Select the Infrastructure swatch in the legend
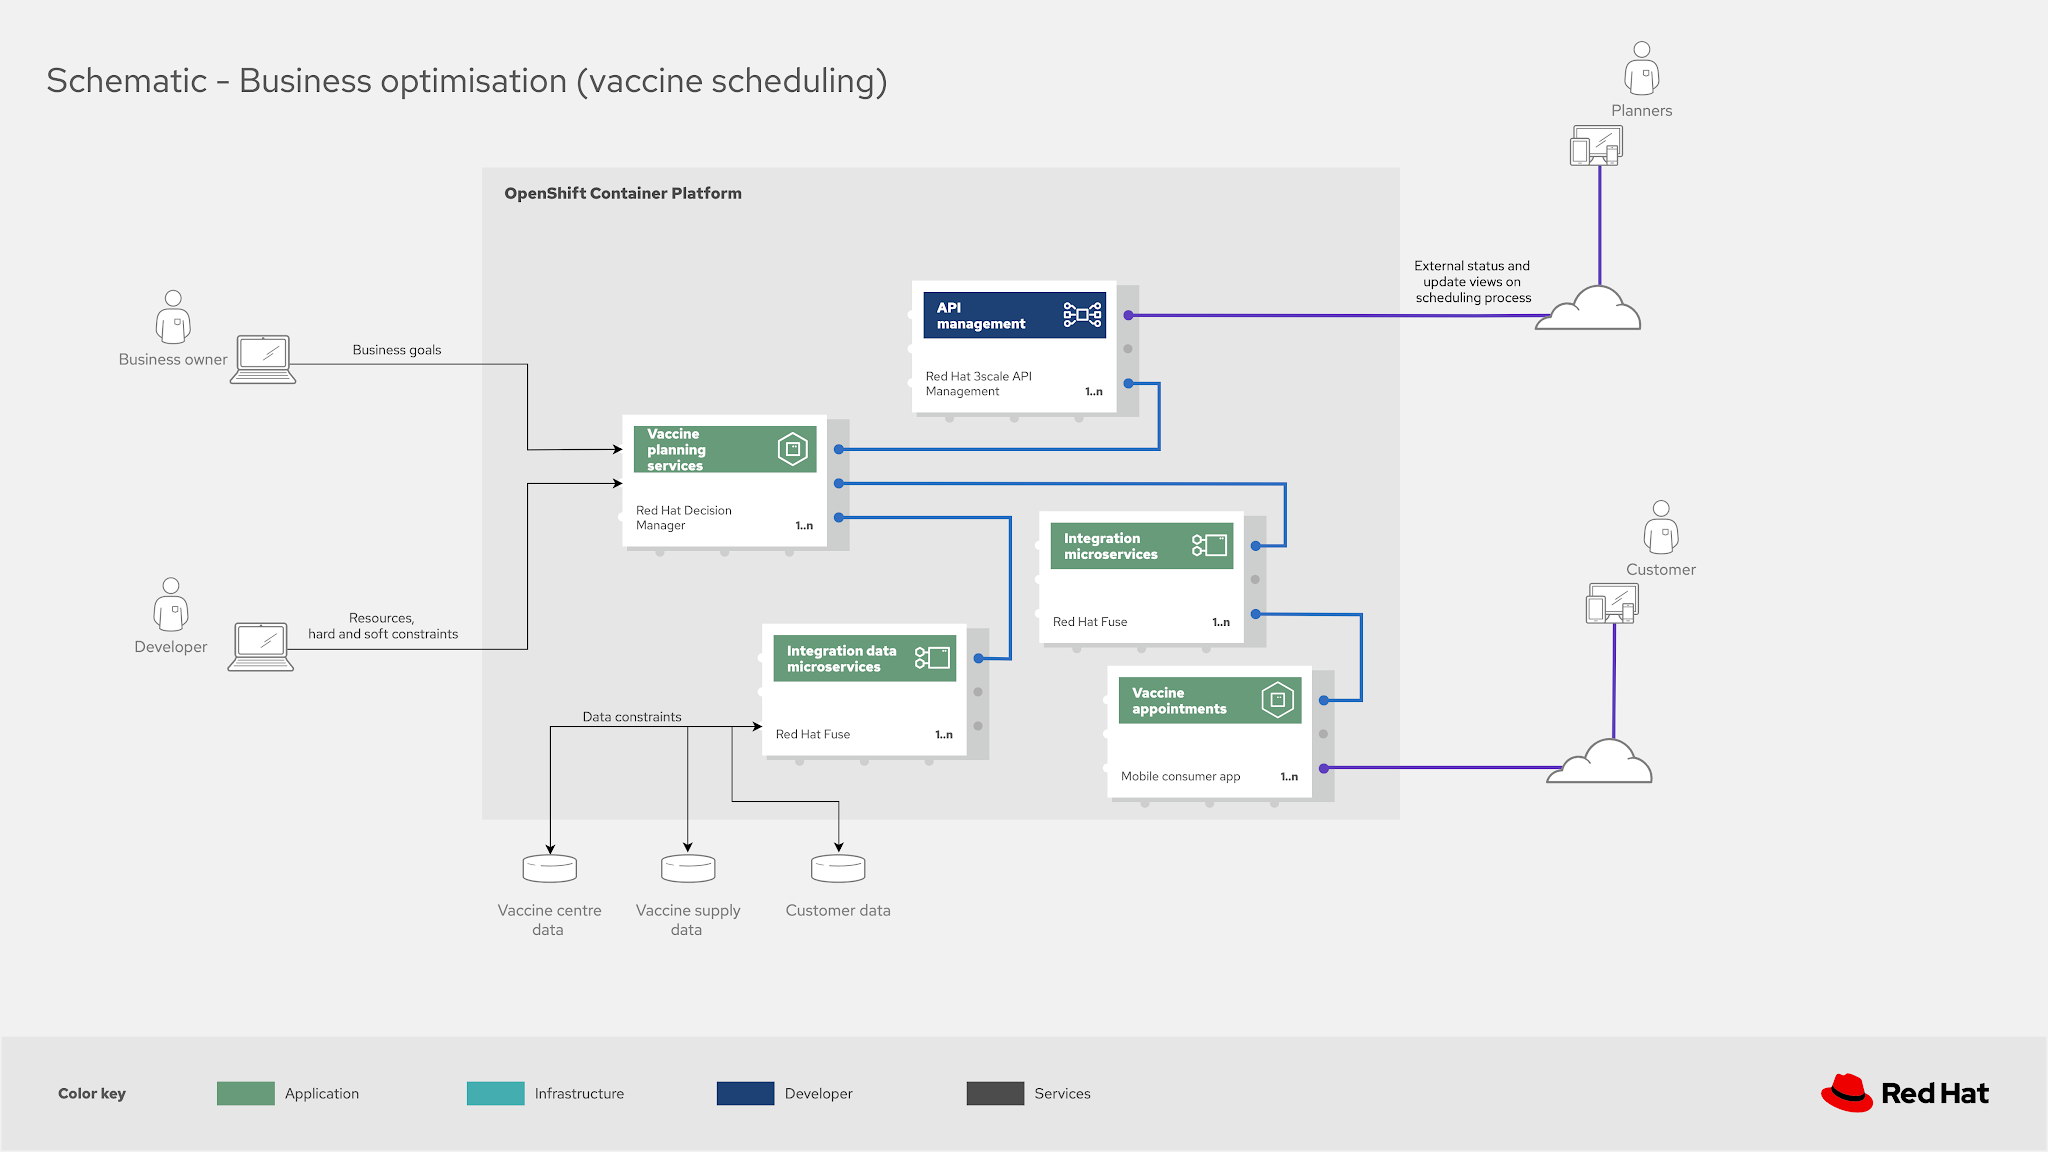The height and width of the screenshot is (1152, 2048). (495, 1093)
